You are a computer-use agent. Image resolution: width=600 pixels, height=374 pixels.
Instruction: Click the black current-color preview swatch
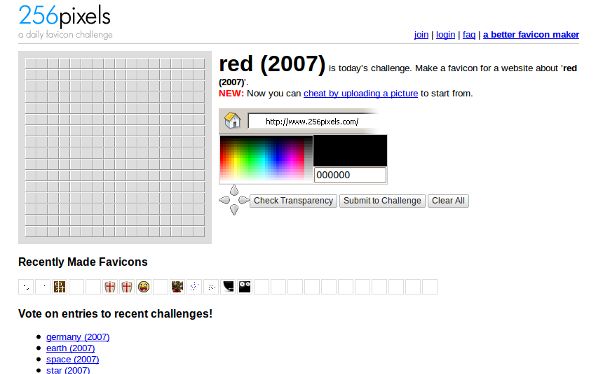350,150
